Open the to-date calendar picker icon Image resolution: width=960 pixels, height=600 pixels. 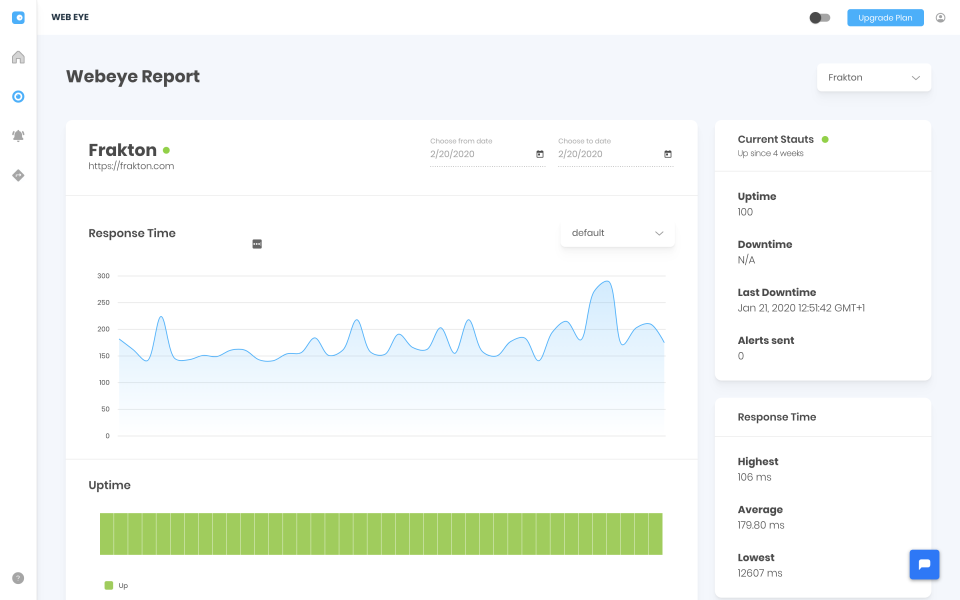click(668, 154)
